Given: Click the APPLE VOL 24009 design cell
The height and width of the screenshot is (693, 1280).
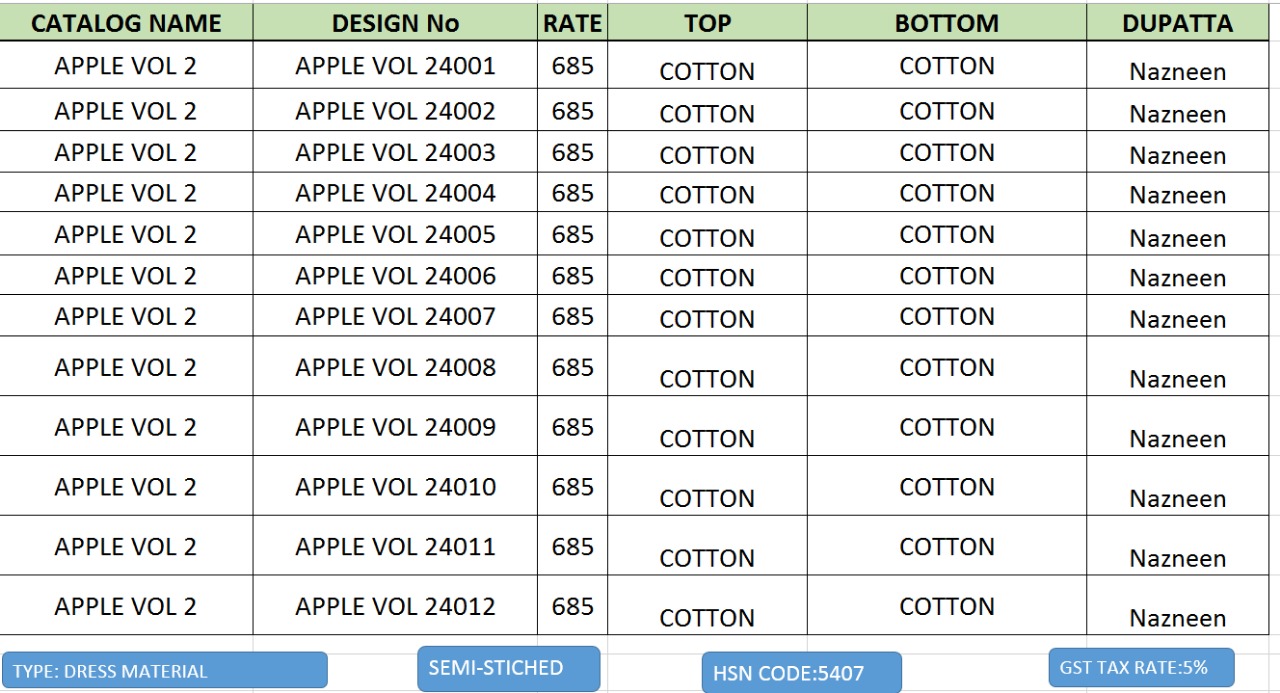Looking at the screenshot, I should pyautogui.click(x=395, y=427).
